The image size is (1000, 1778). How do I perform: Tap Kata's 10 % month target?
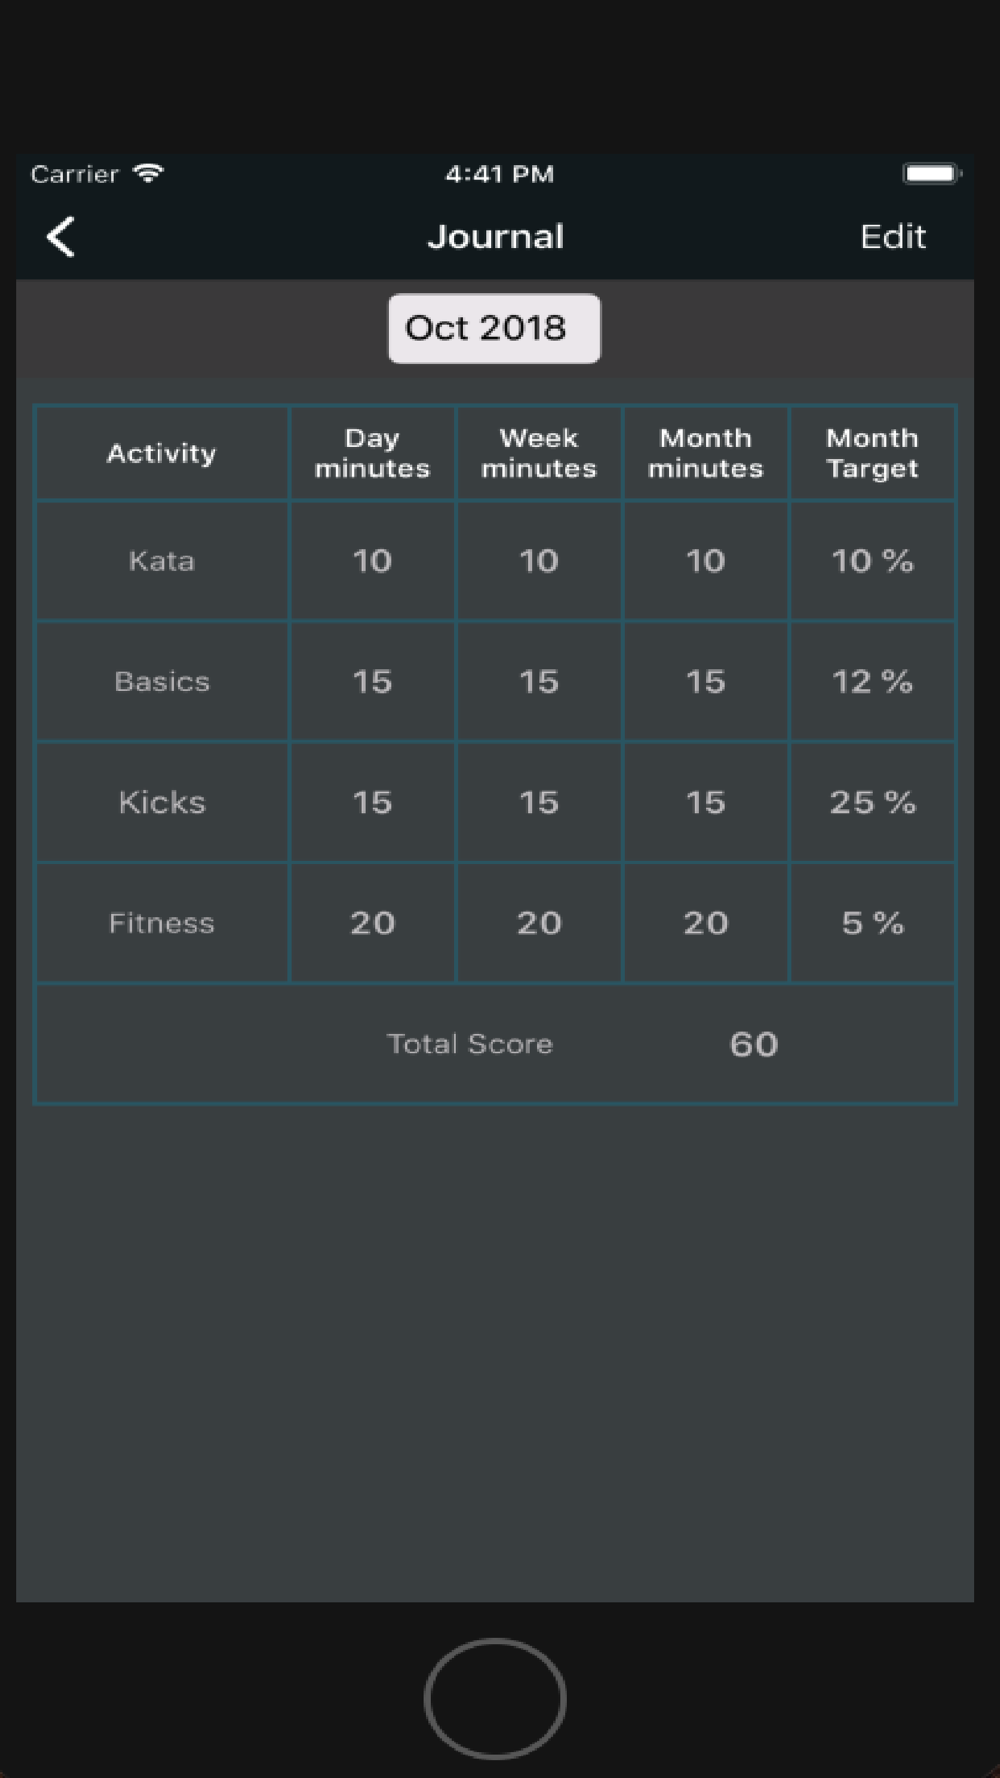[872, 561]
